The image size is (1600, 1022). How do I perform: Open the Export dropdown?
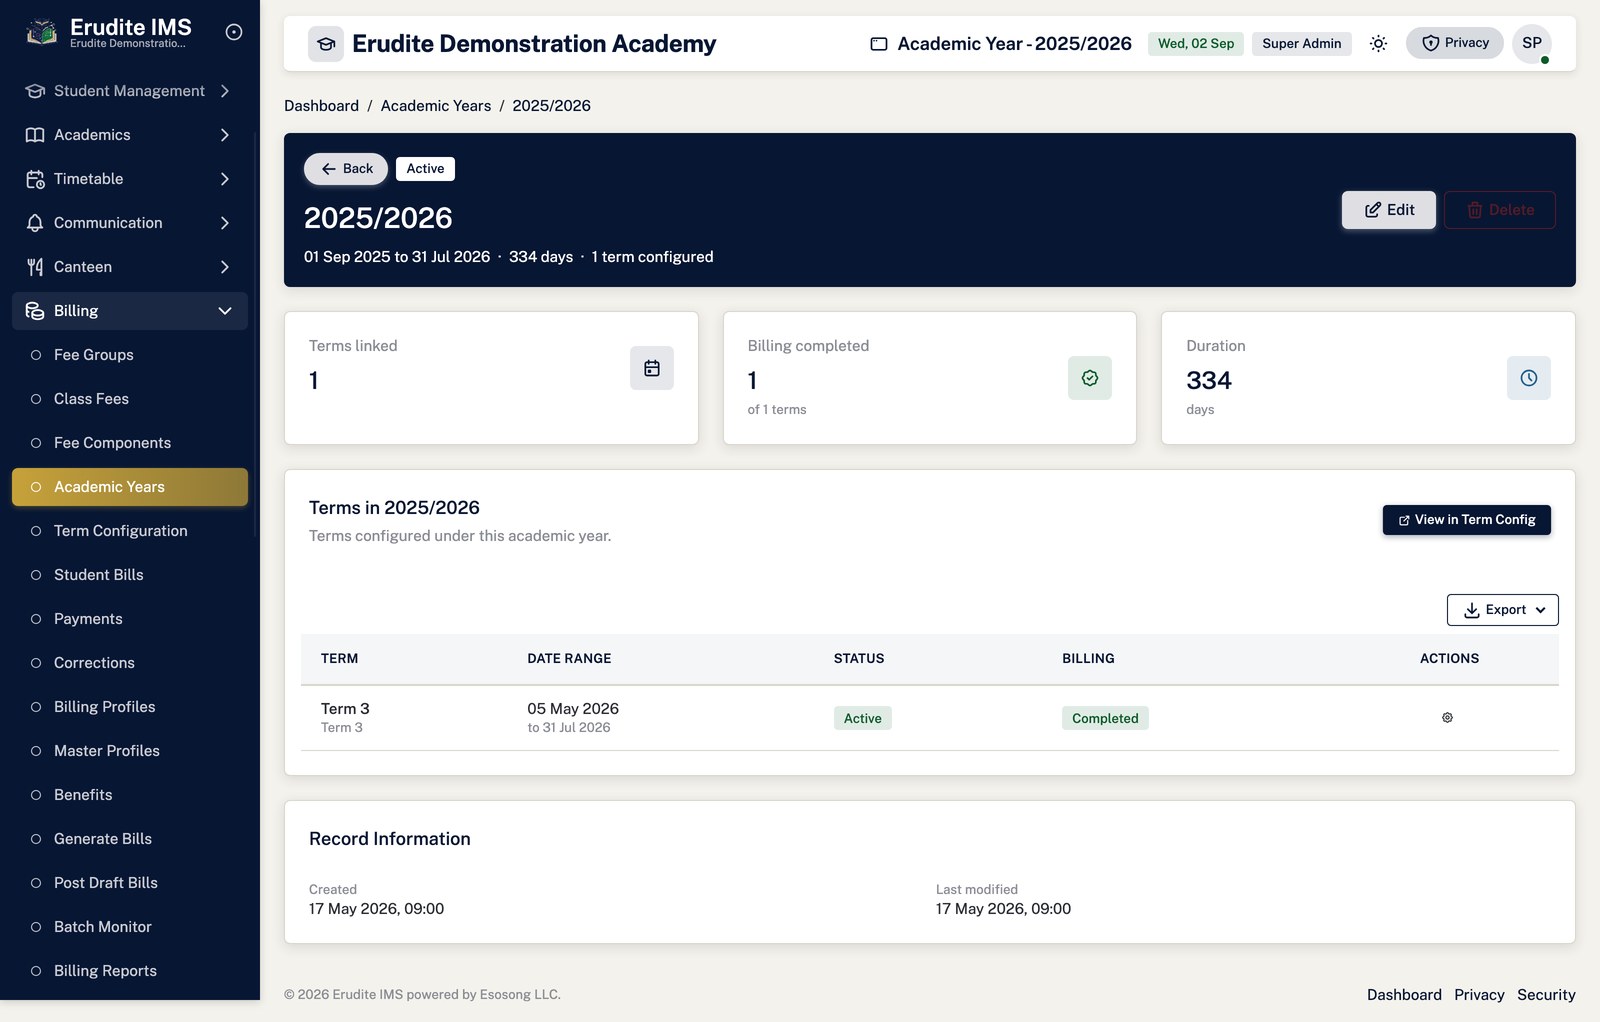[x=1502, y=610]
